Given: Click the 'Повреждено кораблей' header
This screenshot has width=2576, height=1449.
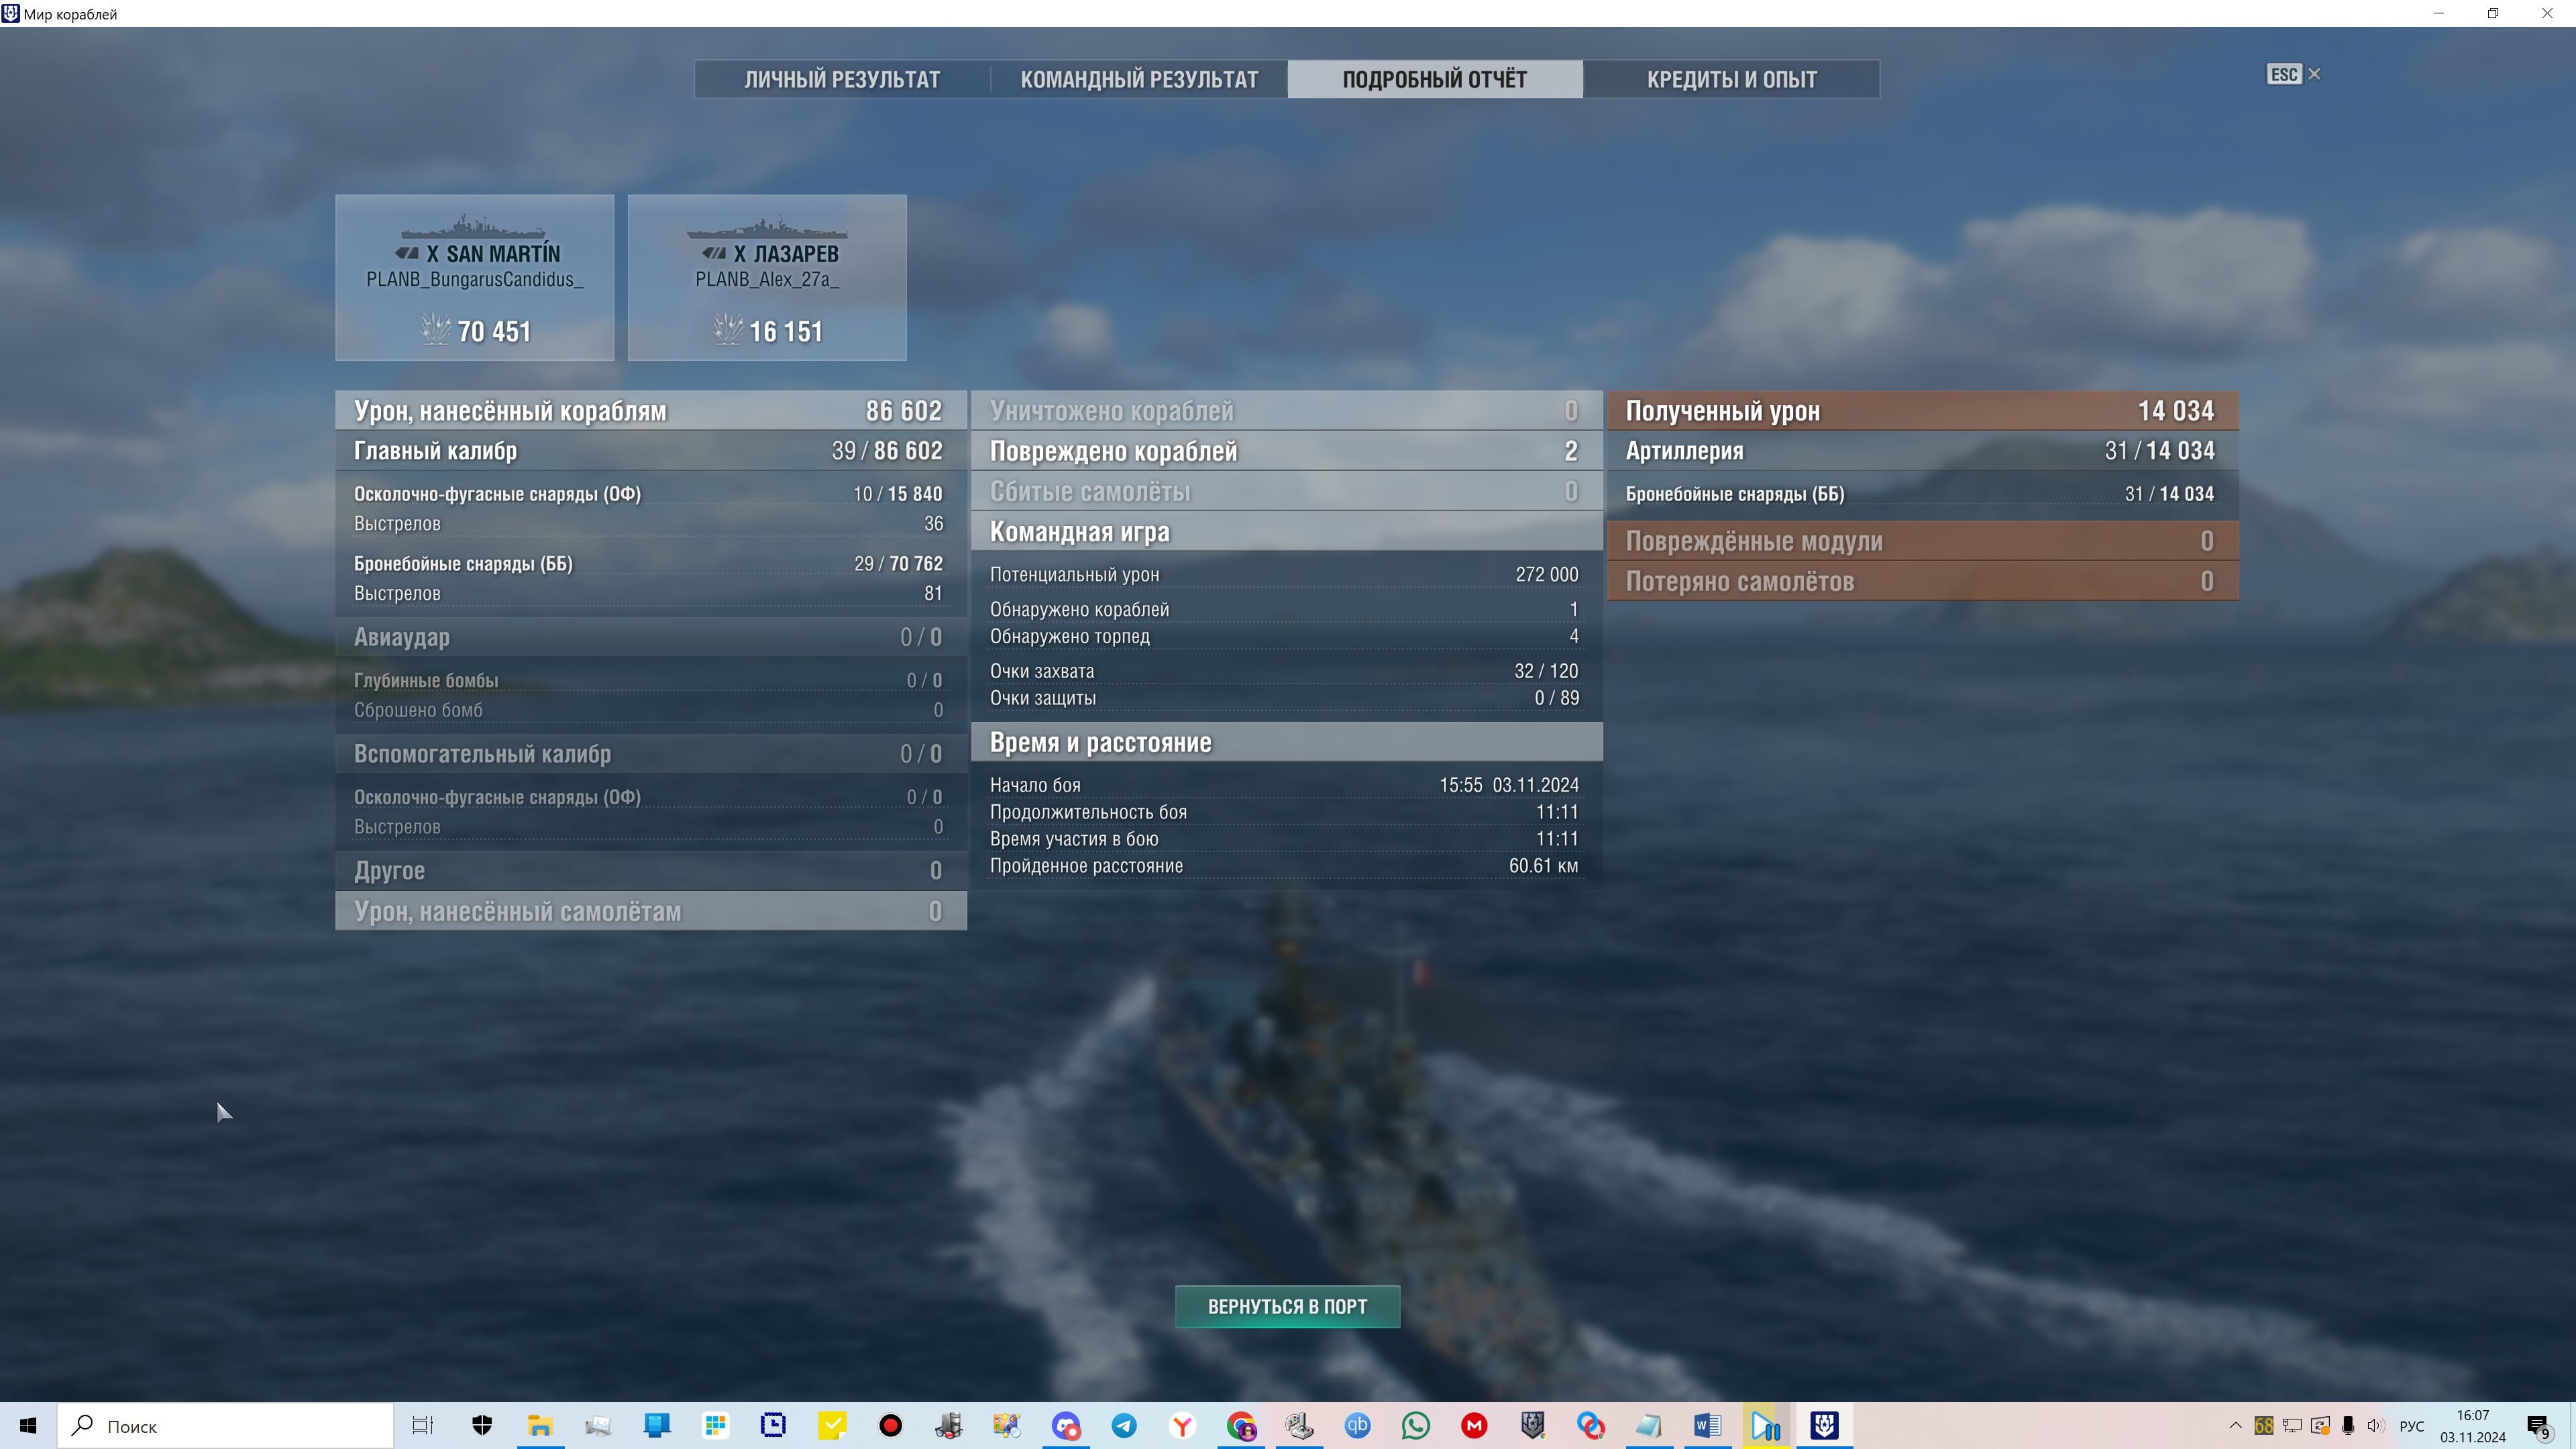Looking at the screenshot, I should pos(1286,451).
